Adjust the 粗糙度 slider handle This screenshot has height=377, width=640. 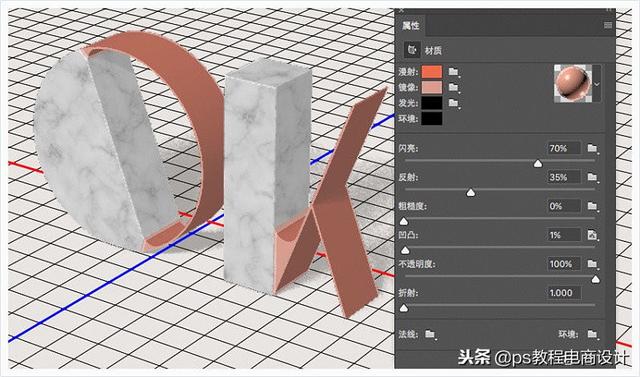tap(404, 222)
